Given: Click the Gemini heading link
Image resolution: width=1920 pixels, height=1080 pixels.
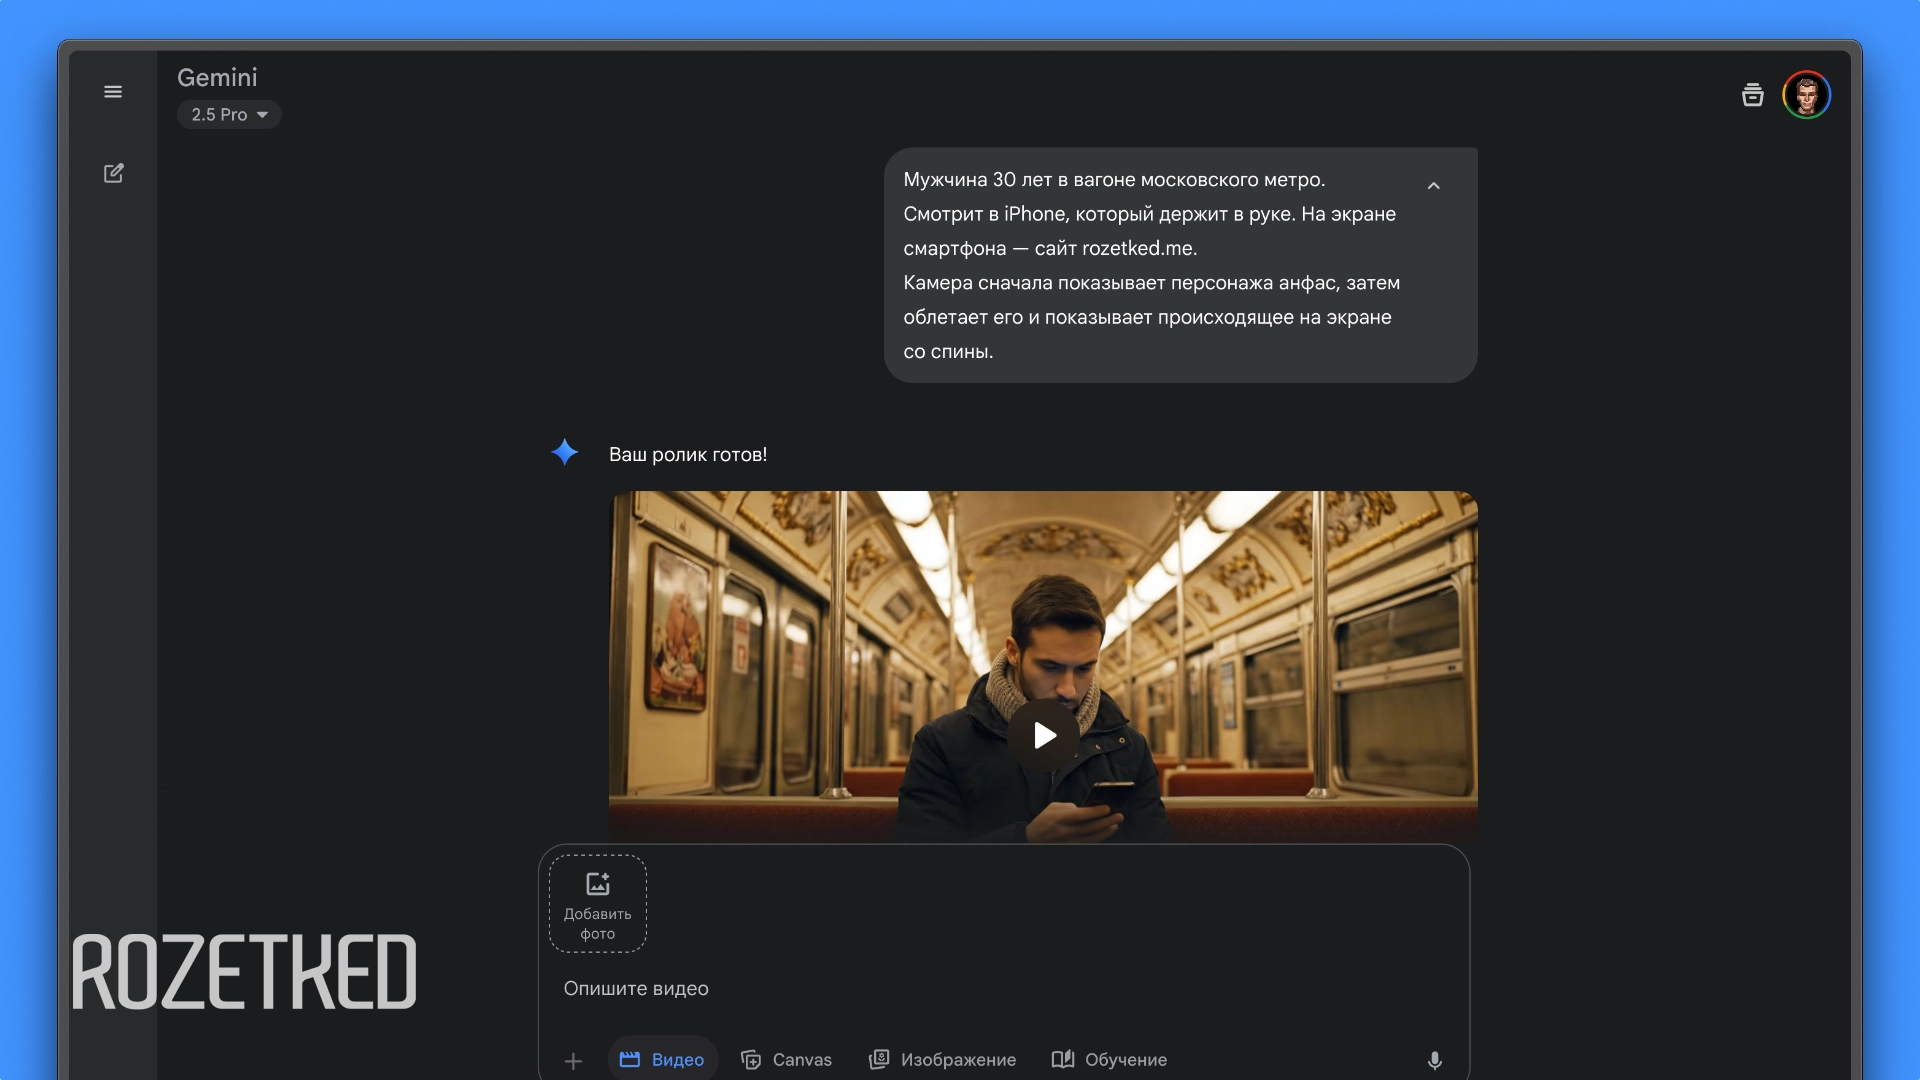Looking at the screenshot, I should (x=217, y=77).
